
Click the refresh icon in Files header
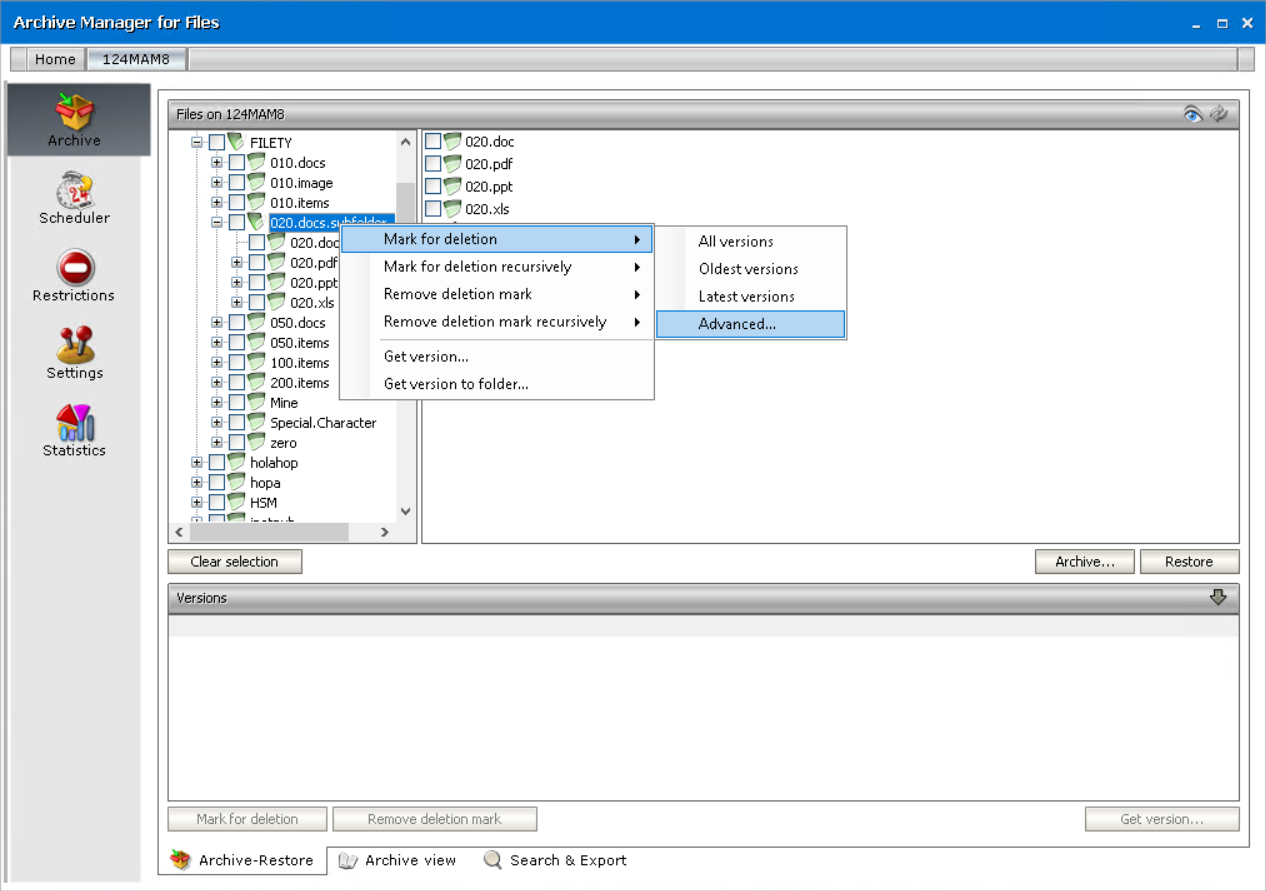(x=1219, y=114)
